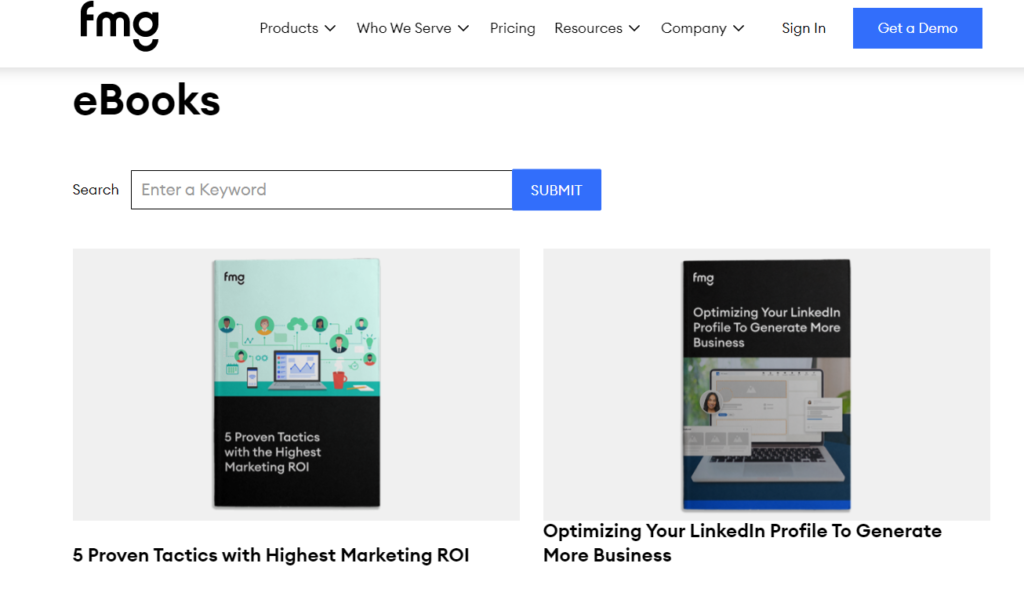Click the Who We Serve chevron icon

tap(463, 28)
